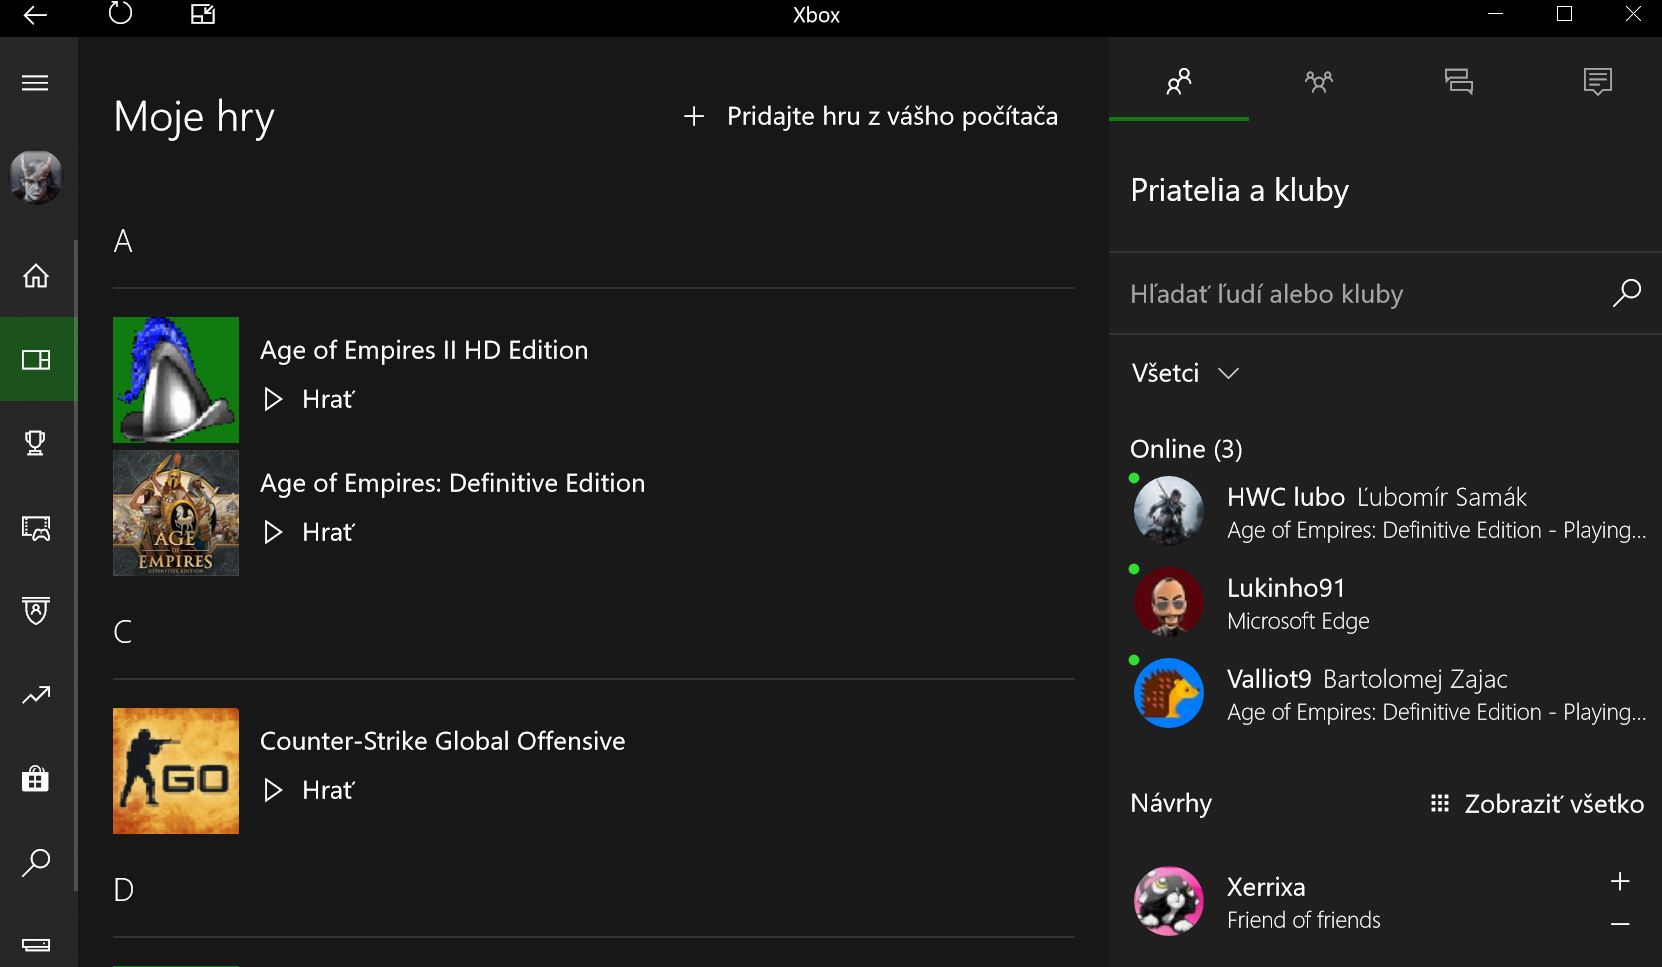1662x967 pixels.
Task: Focus the Hľadať ľudí alebo kluby field
Action: [x=1385, y=293]
